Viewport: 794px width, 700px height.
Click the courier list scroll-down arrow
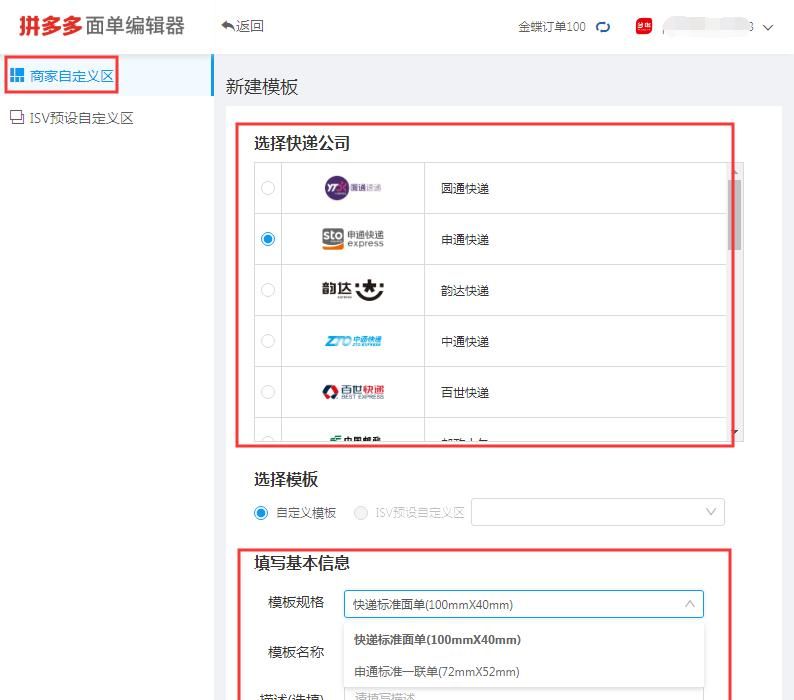point(736,432)
